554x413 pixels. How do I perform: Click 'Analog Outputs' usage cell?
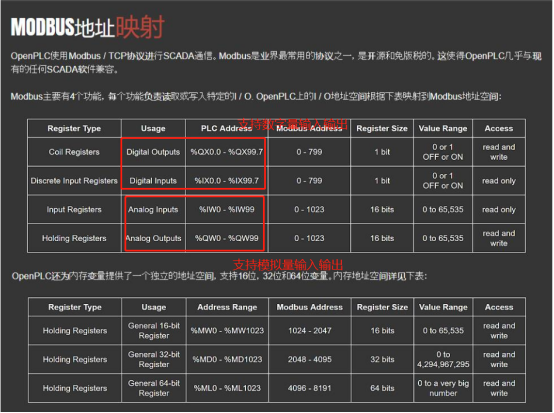153,238
